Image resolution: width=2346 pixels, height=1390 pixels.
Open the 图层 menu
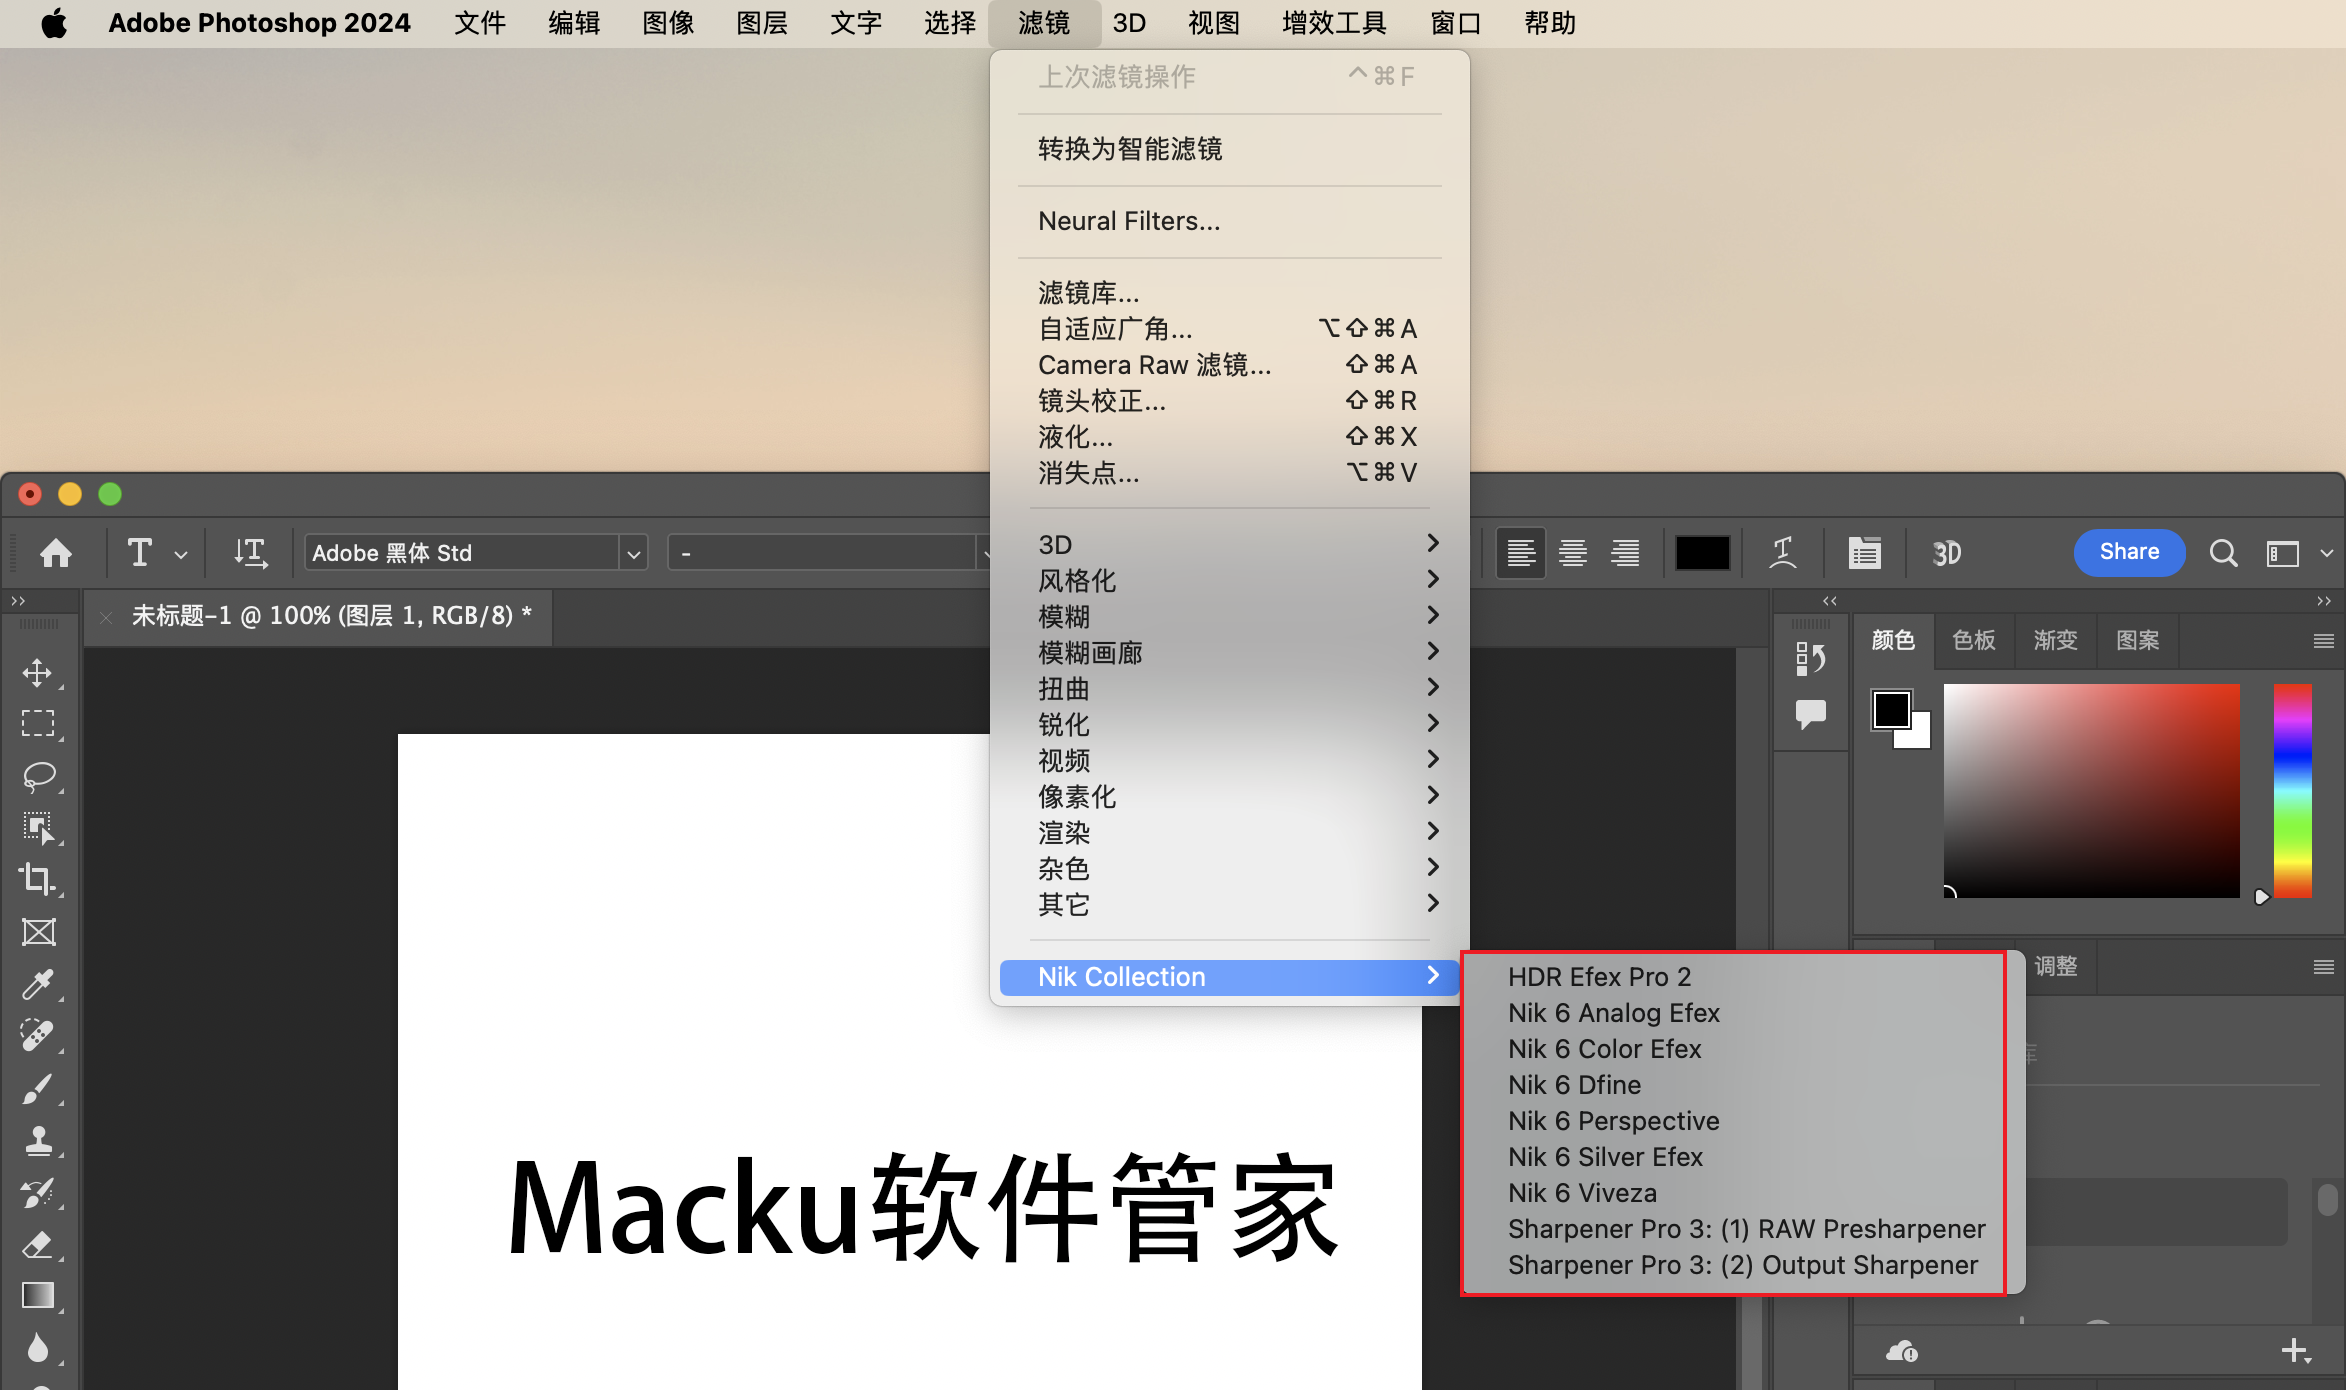click(x=762, y=23)
